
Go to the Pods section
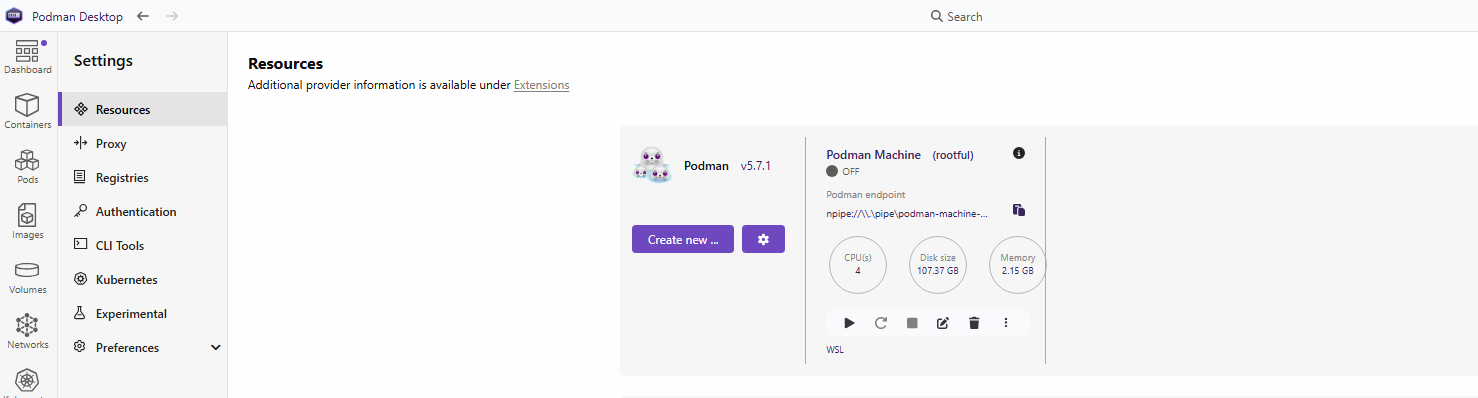pos(28,167)
